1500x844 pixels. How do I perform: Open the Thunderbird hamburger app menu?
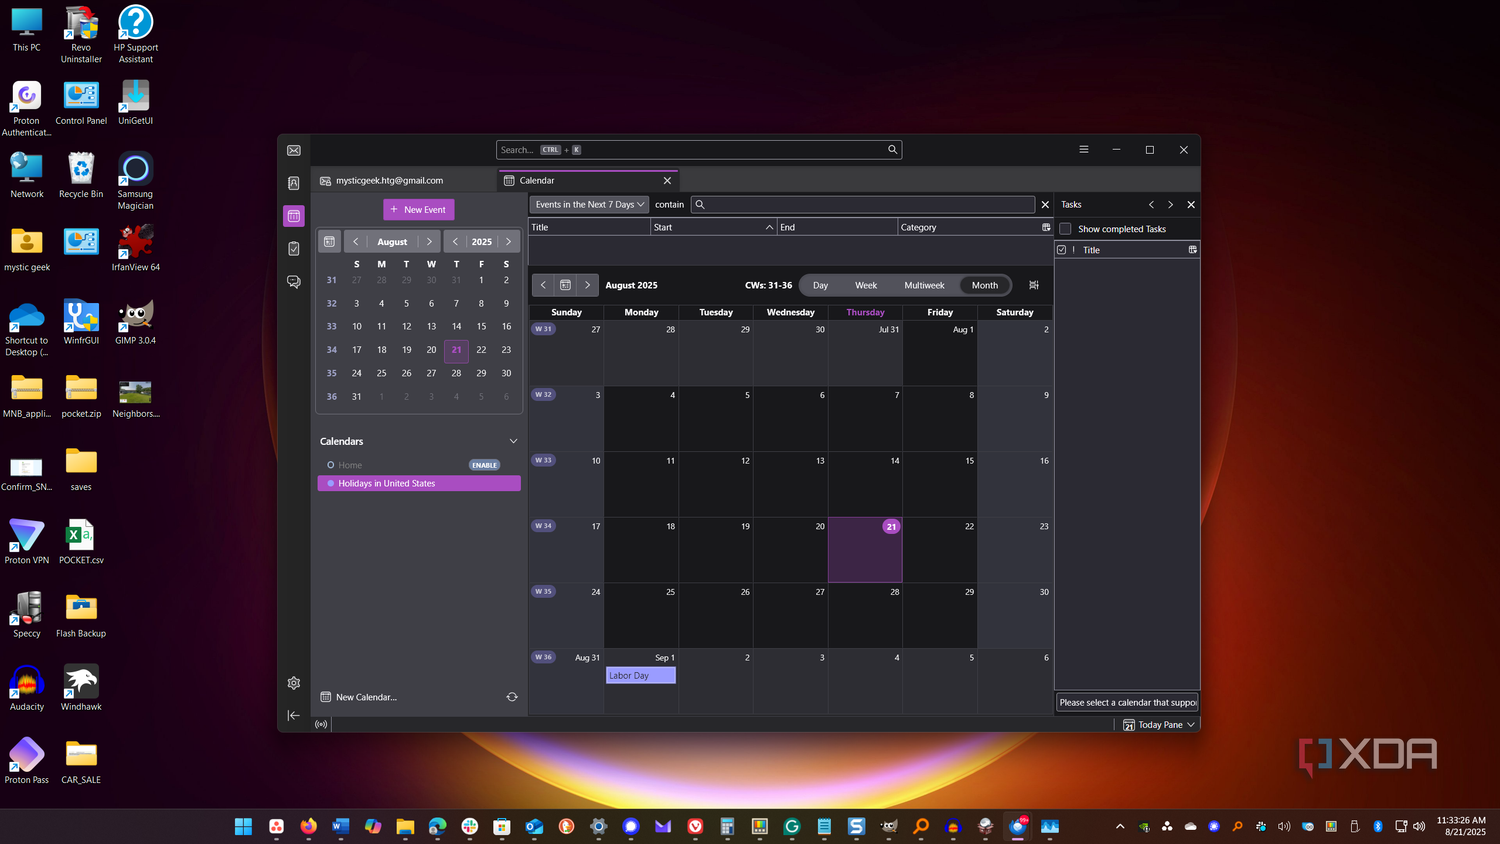pyautogui.click(x=1083, y=150)
